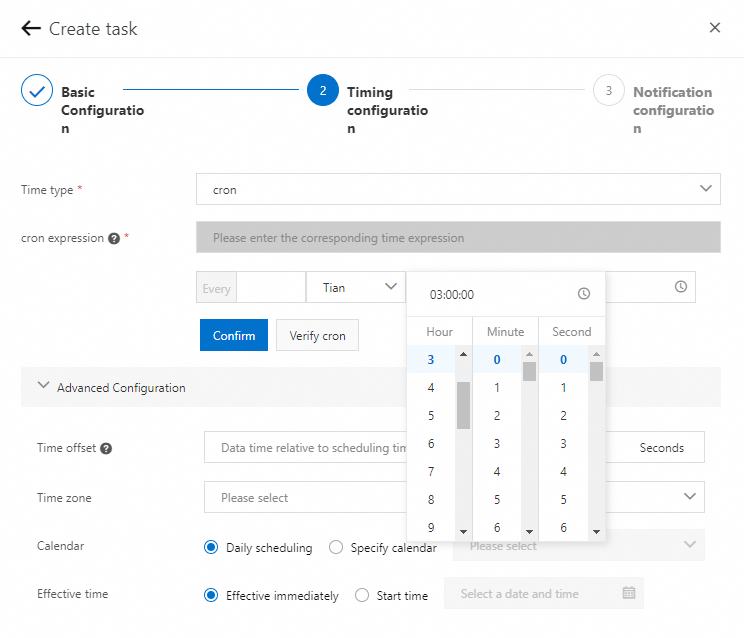
Task: Select second 0 in the Second column
Action: (563, 360)
